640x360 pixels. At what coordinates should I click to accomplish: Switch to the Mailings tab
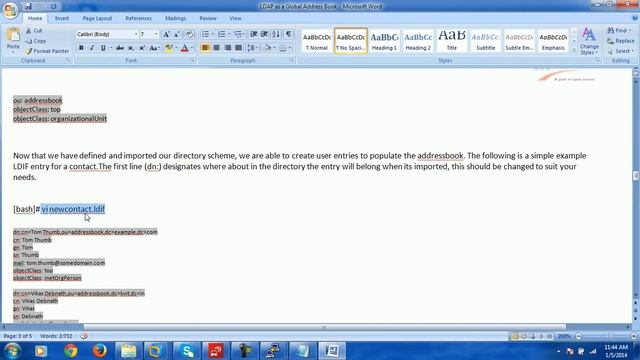pos(176,18)
